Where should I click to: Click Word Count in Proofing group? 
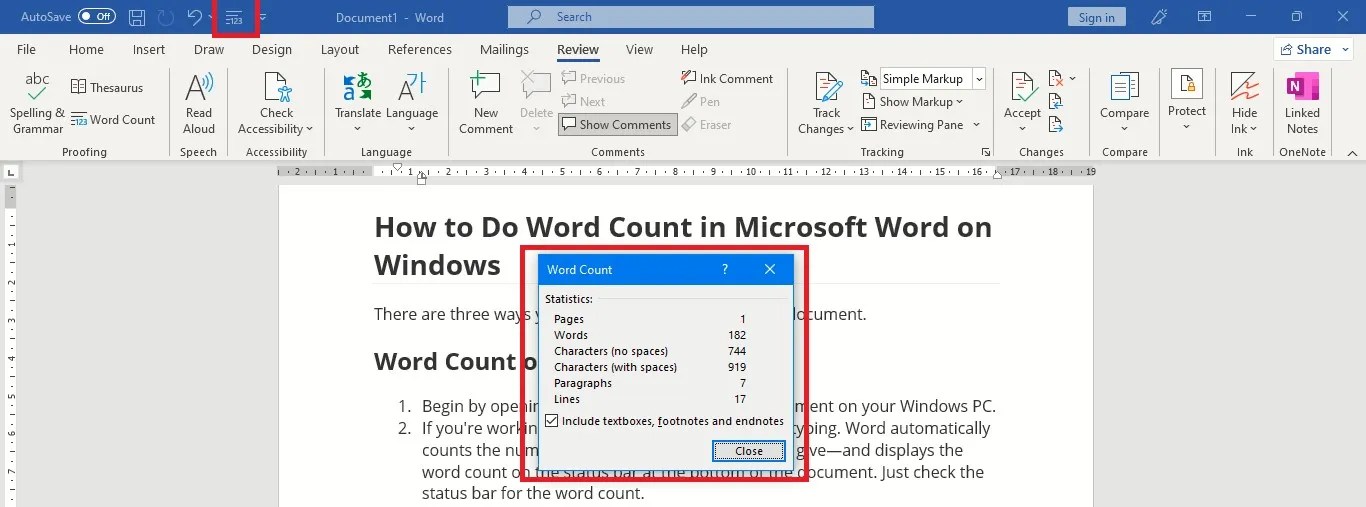[113, 119]
